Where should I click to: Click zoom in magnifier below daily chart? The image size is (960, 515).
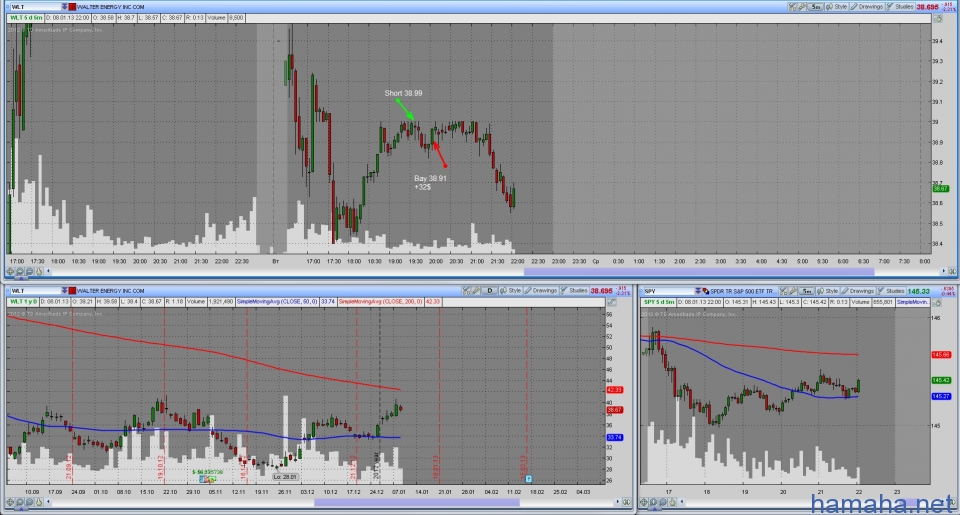click(x=20, y=502)
